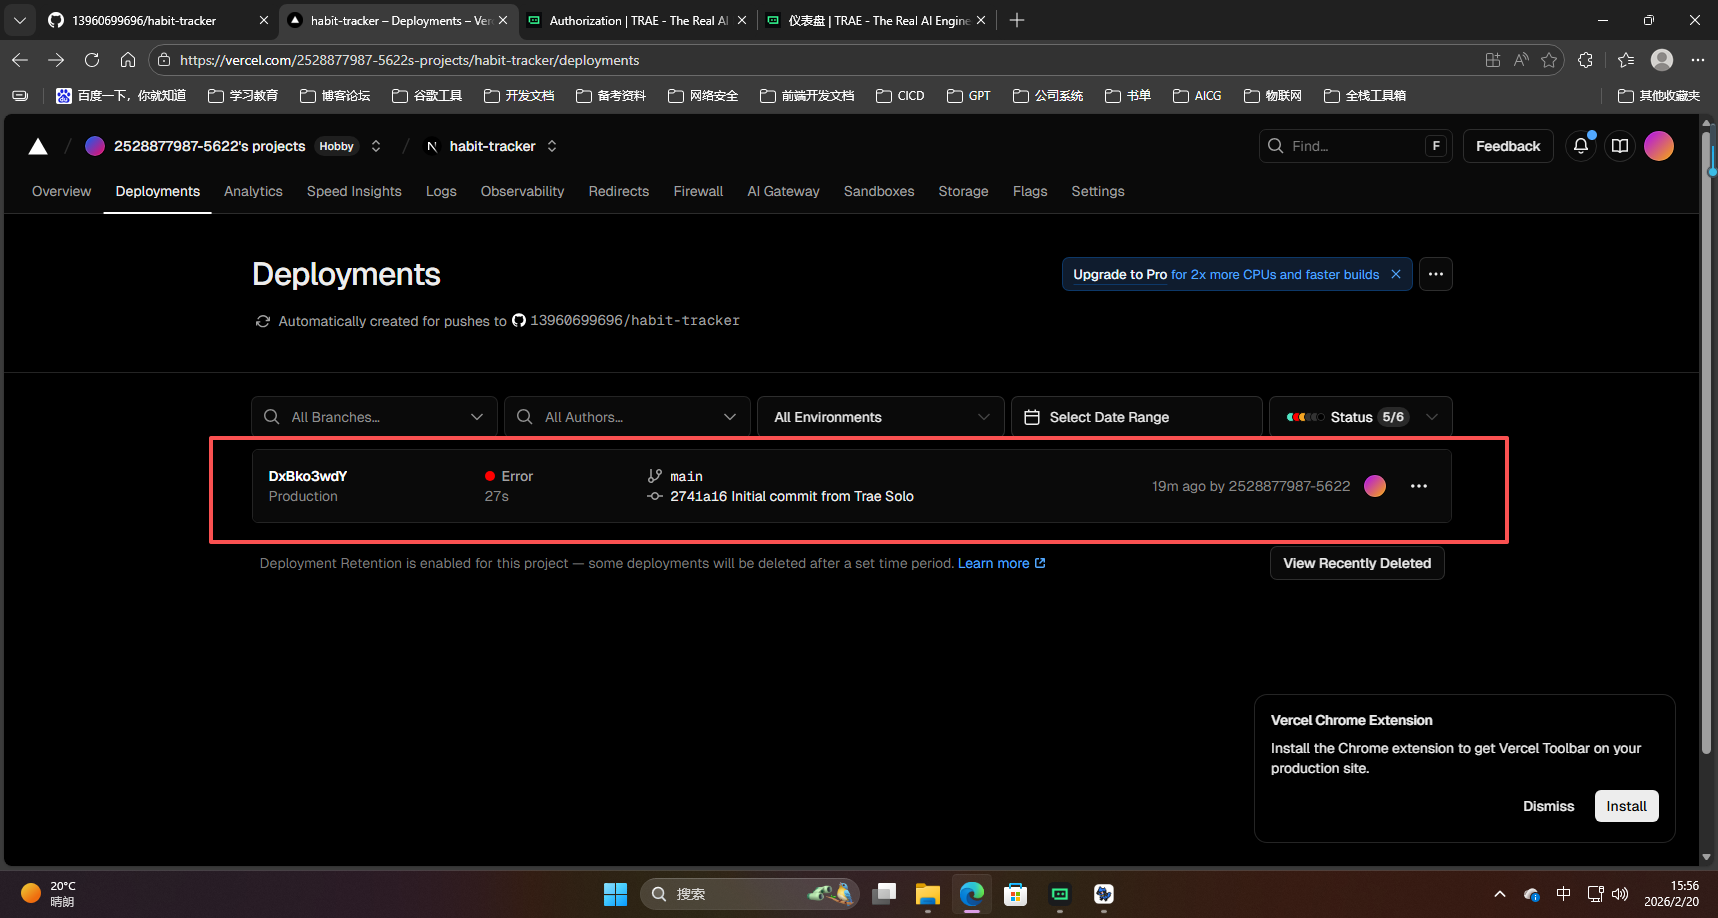The height and width of the screenshot is (918, 1718).
Task: Open File Explorer from the taskbar
Action: [x=928, y=894]
